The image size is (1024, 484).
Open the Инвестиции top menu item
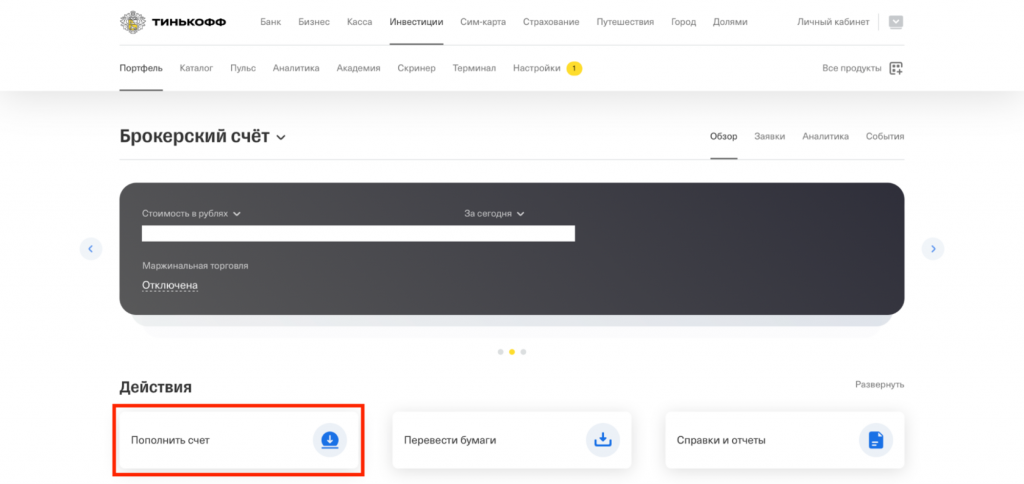(x=416, y=22)
